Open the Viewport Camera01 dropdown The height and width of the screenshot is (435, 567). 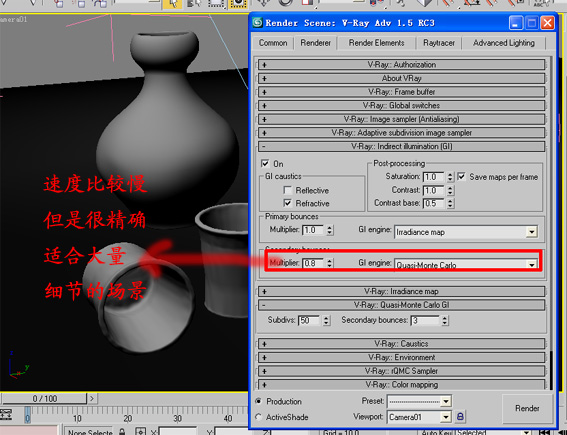click(446, 417)
